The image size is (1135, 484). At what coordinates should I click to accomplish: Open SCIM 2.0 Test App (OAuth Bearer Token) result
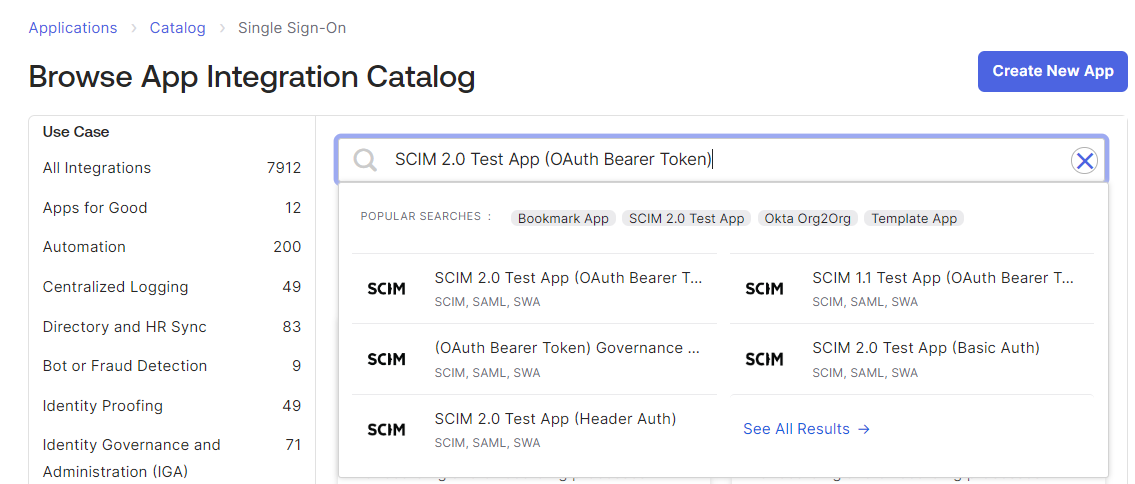[534, 289]
